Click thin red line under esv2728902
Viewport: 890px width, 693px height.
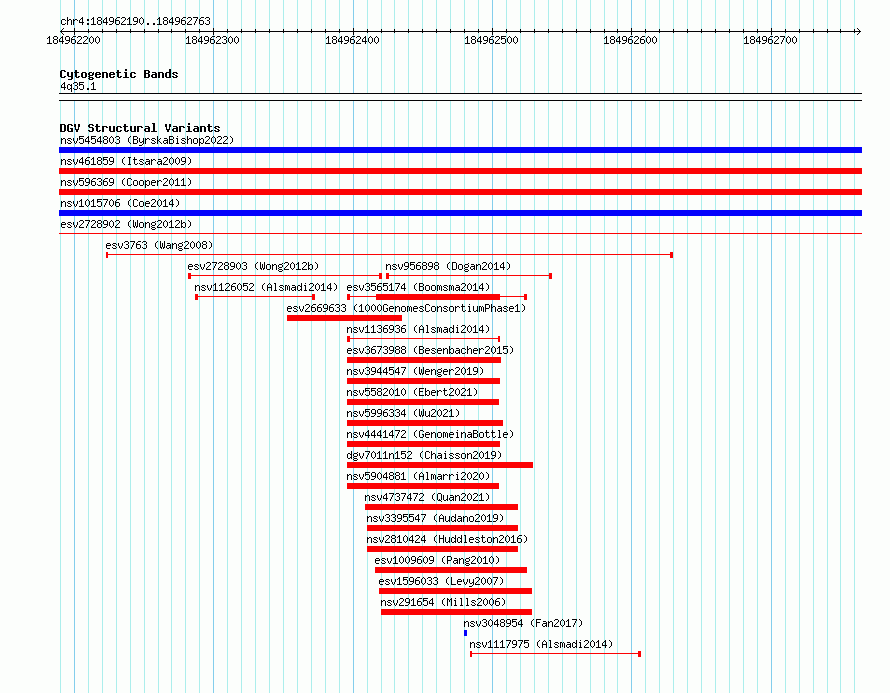[x=460, y=233]
